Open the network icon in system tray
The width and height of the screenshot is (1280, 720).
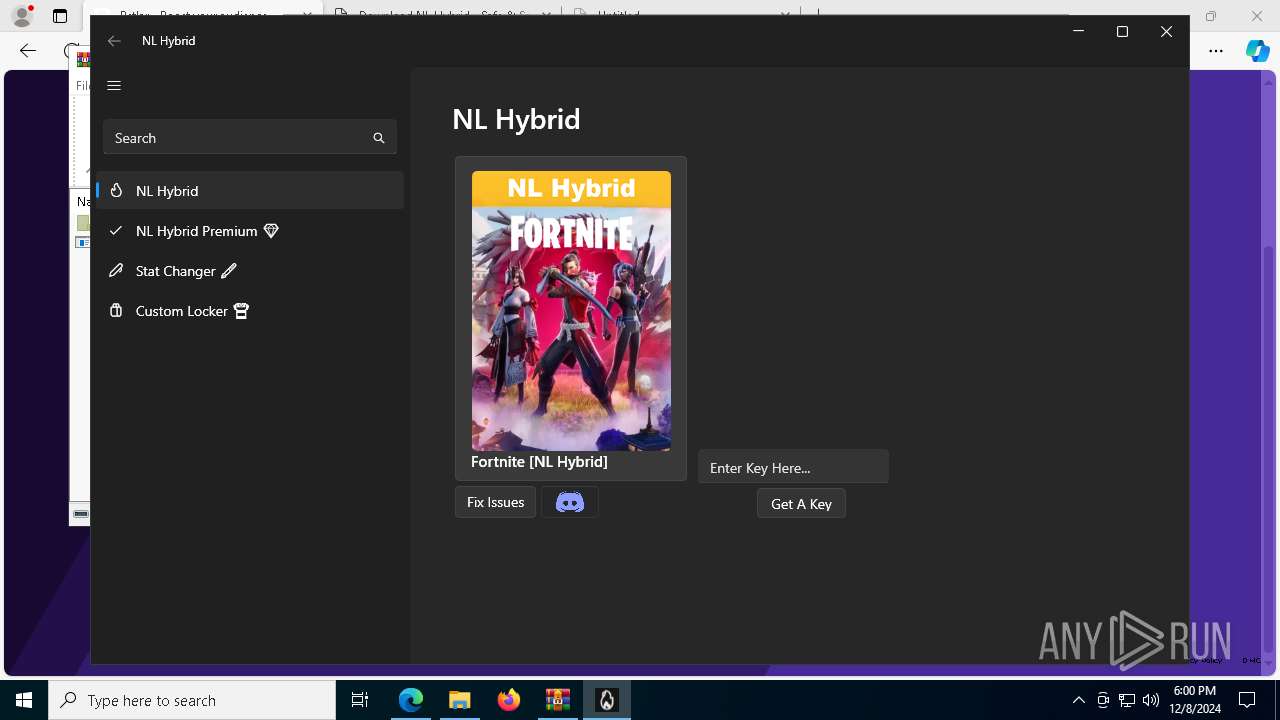pos(1127,700)
